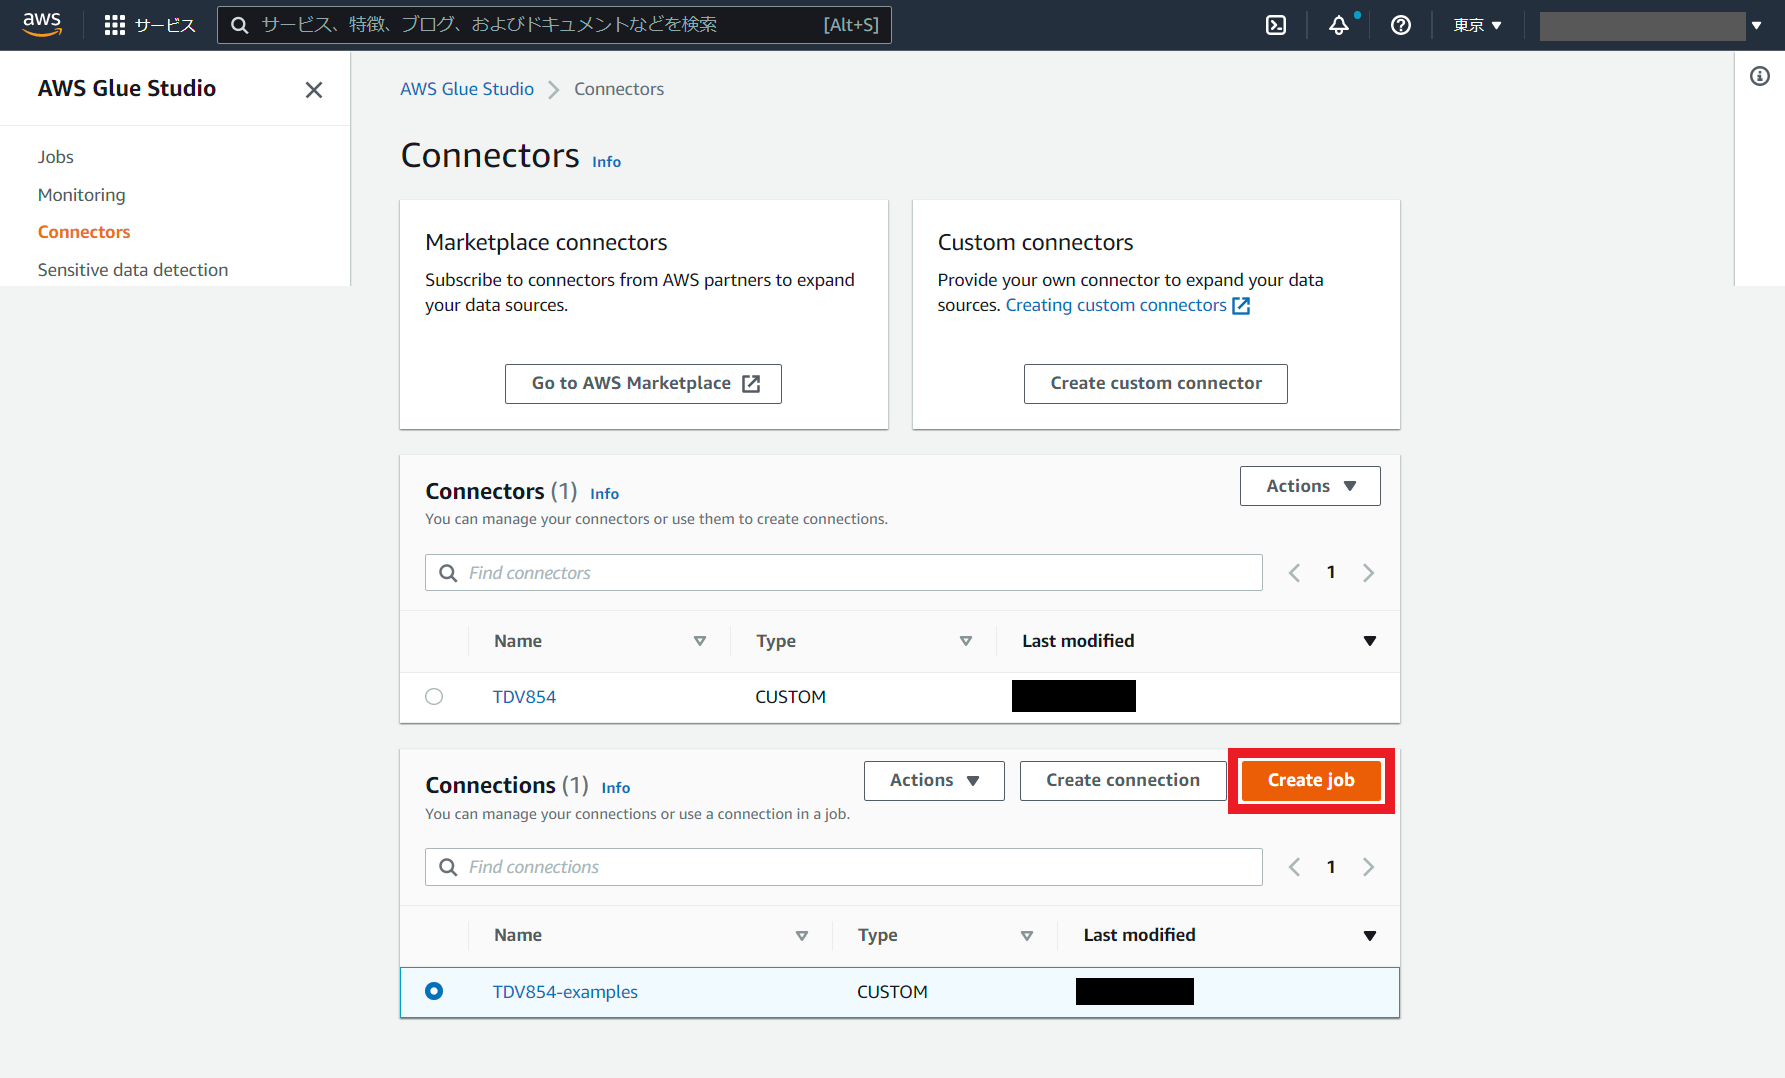Click the AWS Glue Studio breadcrumb link
This screenshot has height=1078, width=1785.
pos(467,89)
